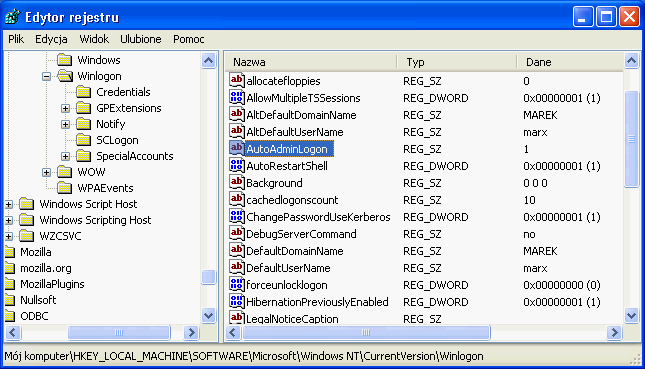
Task: Select the mozilla.org key
Action: point(46,268)
